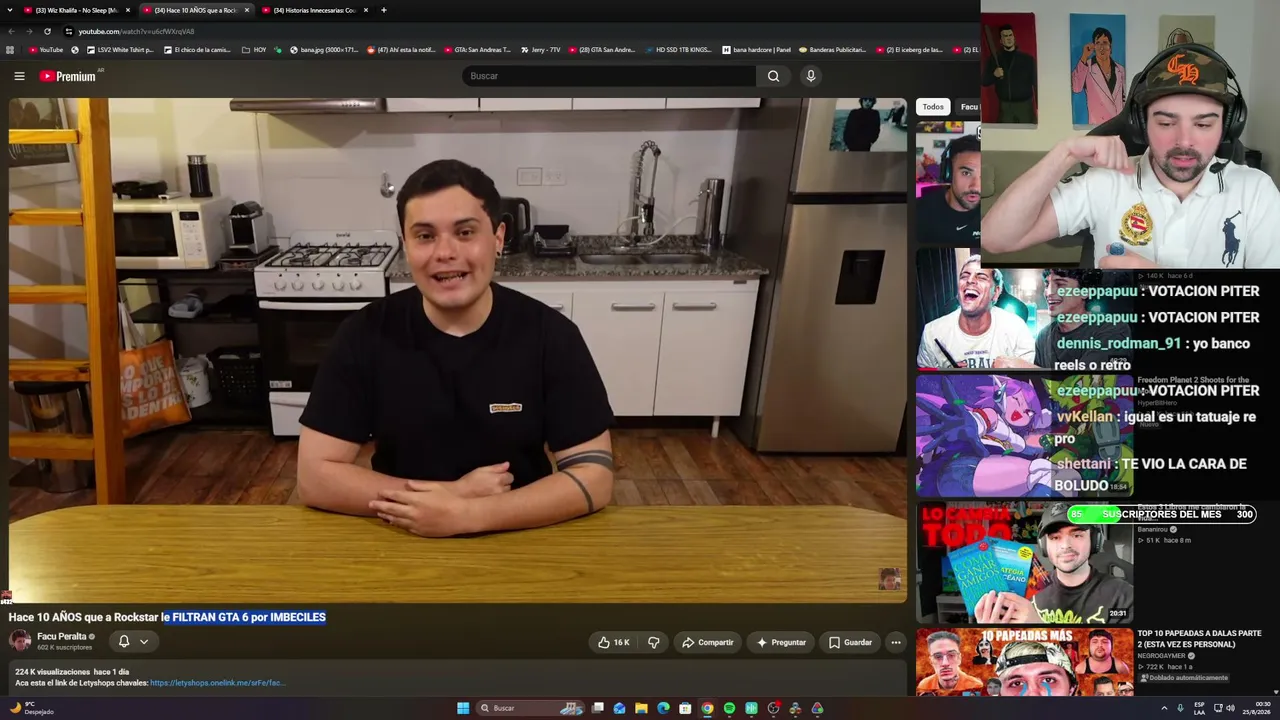Go to YouTube Premium home logo
Viewport: 1280px width, 720px height.
click(68, 76)
